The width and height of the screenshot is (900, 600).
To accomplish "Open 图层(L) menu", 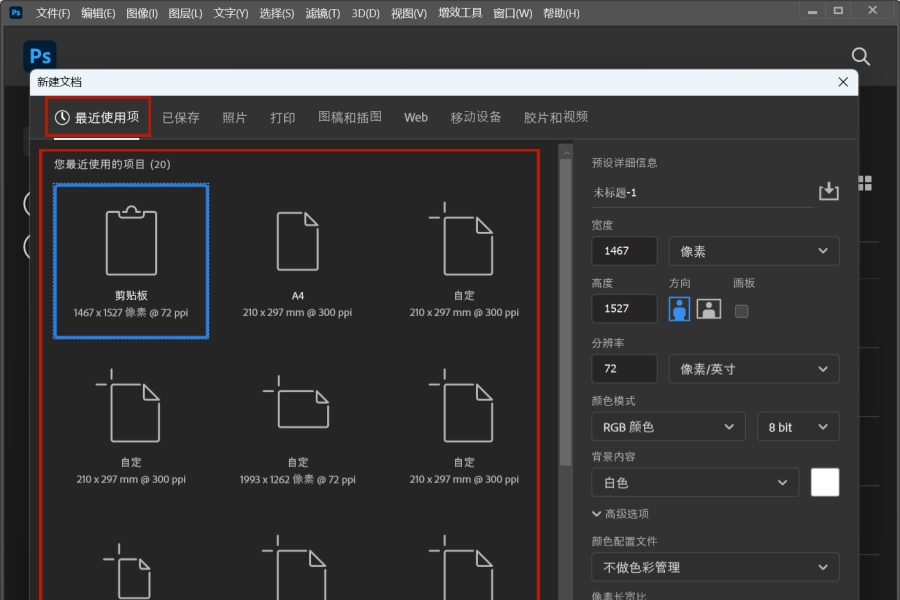I will coord(185,13).
